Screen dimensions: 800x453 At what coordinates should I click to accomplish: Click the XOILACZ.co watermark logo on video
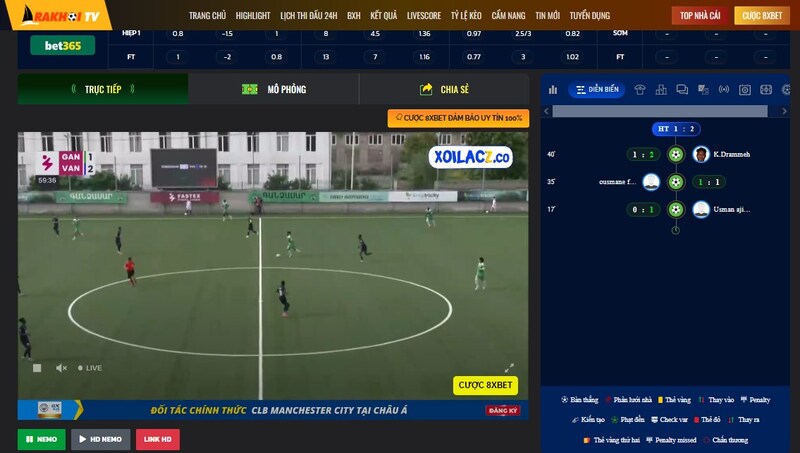point(471,157)
